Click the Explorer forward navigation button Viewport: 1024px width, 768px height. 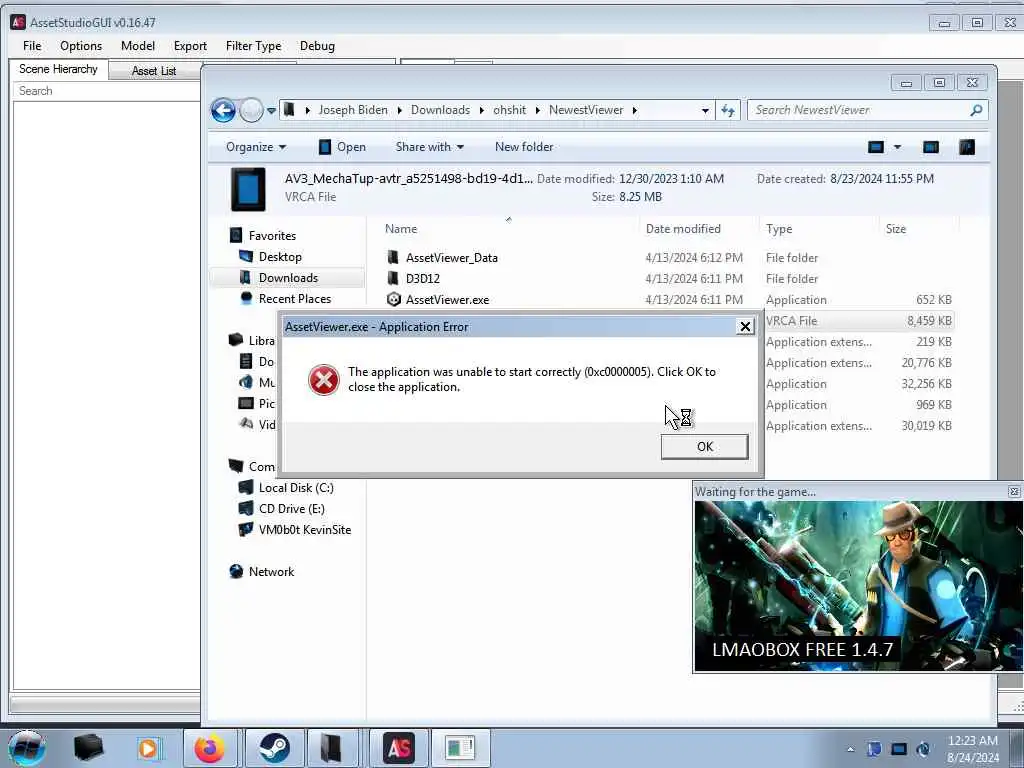click(x=251, y=110)
